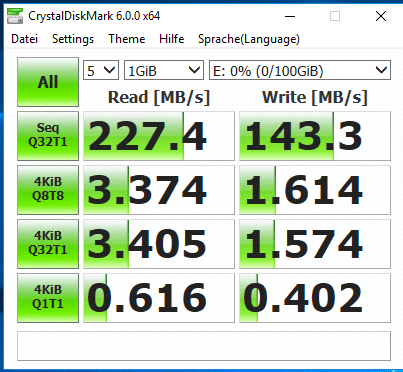Open the test size dropdown showing 1GiB
The height and width of the screenshot is (372, 403).
click(164, 70)
